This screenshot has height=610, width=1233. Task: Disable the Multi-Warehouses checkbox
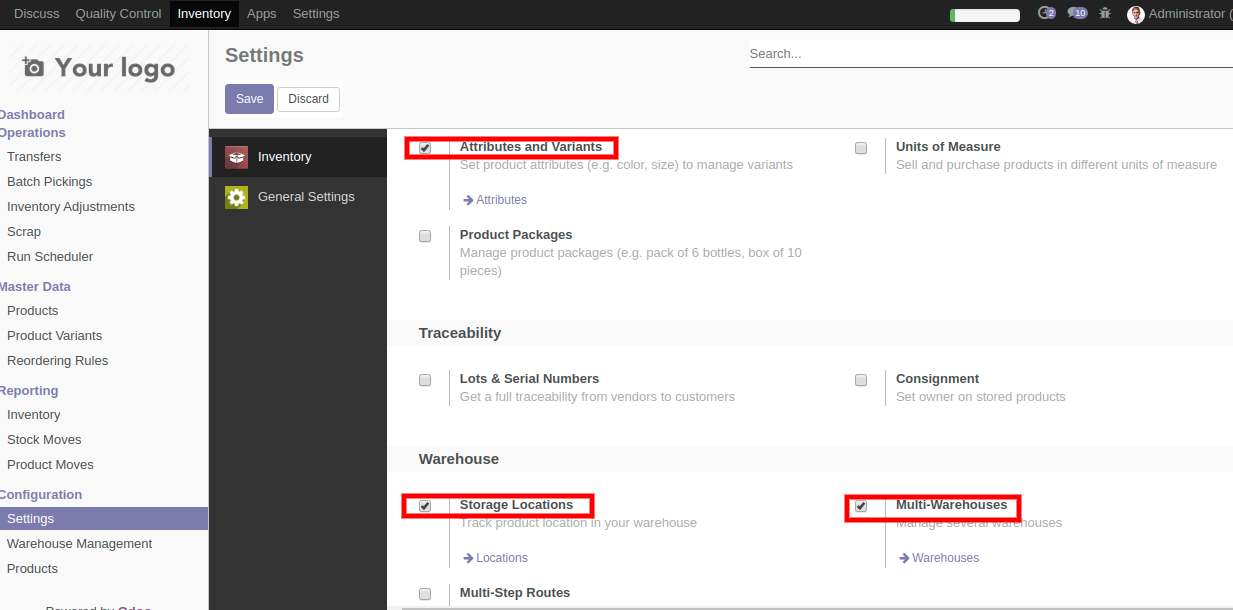861,506
